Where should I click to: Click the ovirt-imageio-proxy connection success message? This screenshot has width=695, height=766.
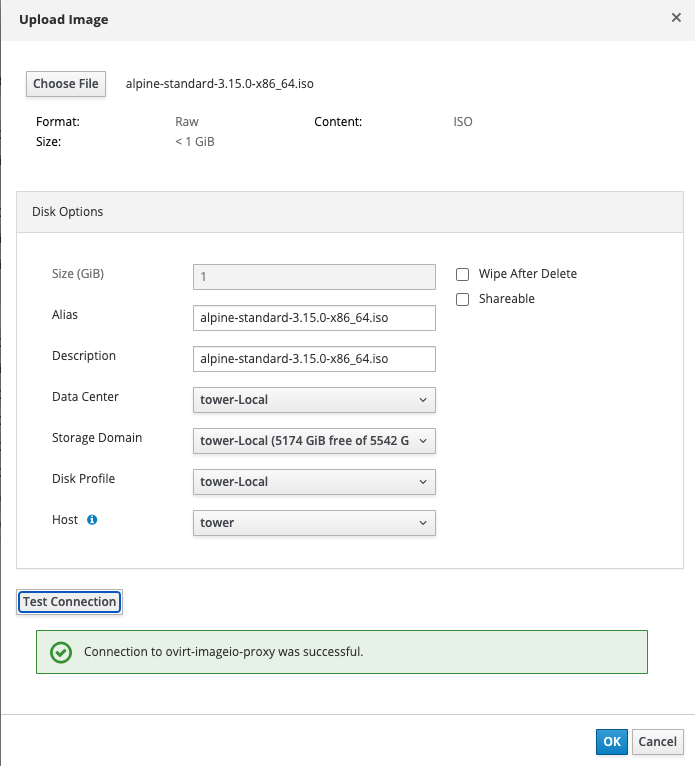pyautogui.click(x=223, y=652)
